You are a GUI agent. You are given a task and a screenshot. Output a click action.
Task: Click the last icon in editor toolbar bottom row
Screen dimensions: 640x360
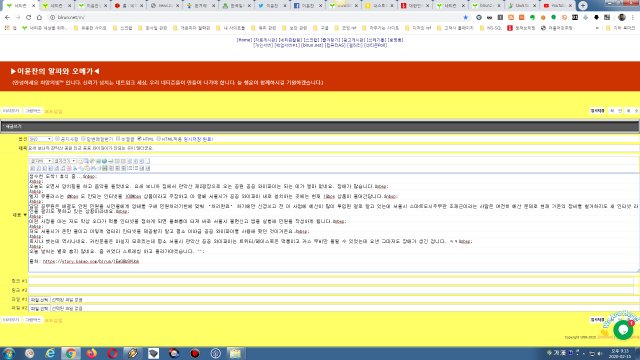tap(148, 168)
